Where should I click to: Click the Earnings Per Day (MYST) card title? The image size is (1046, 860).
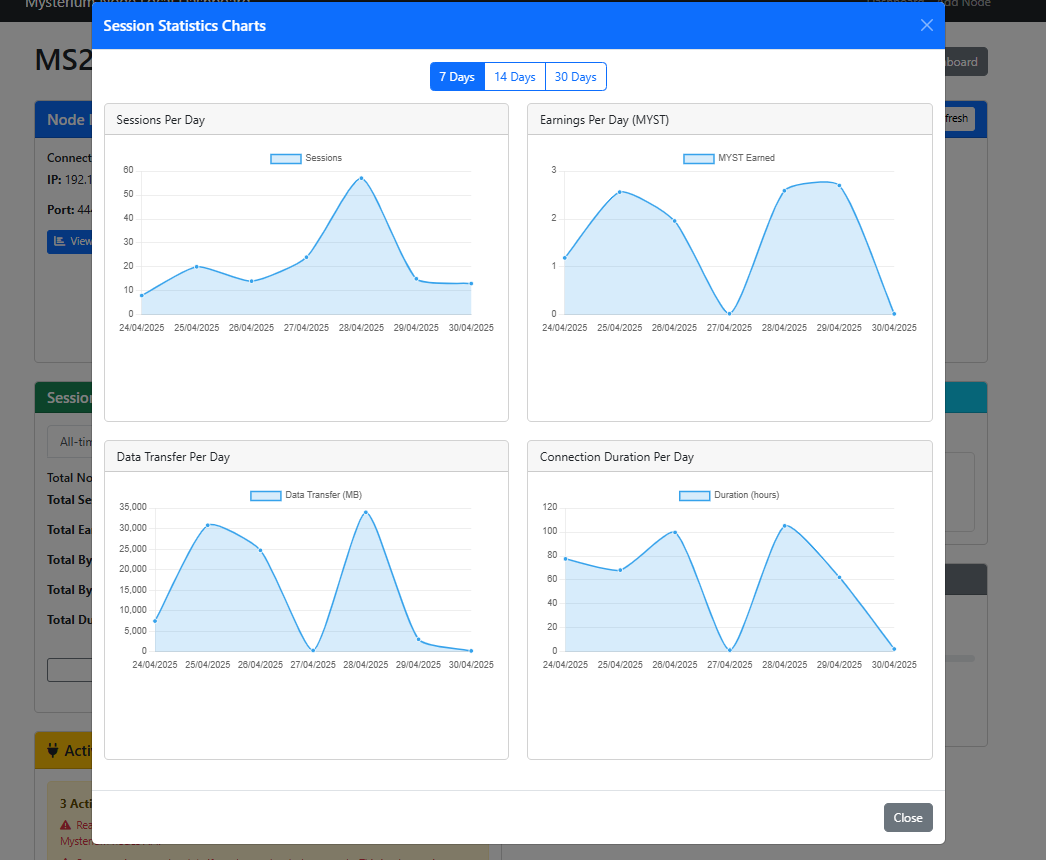pos(604,120)
